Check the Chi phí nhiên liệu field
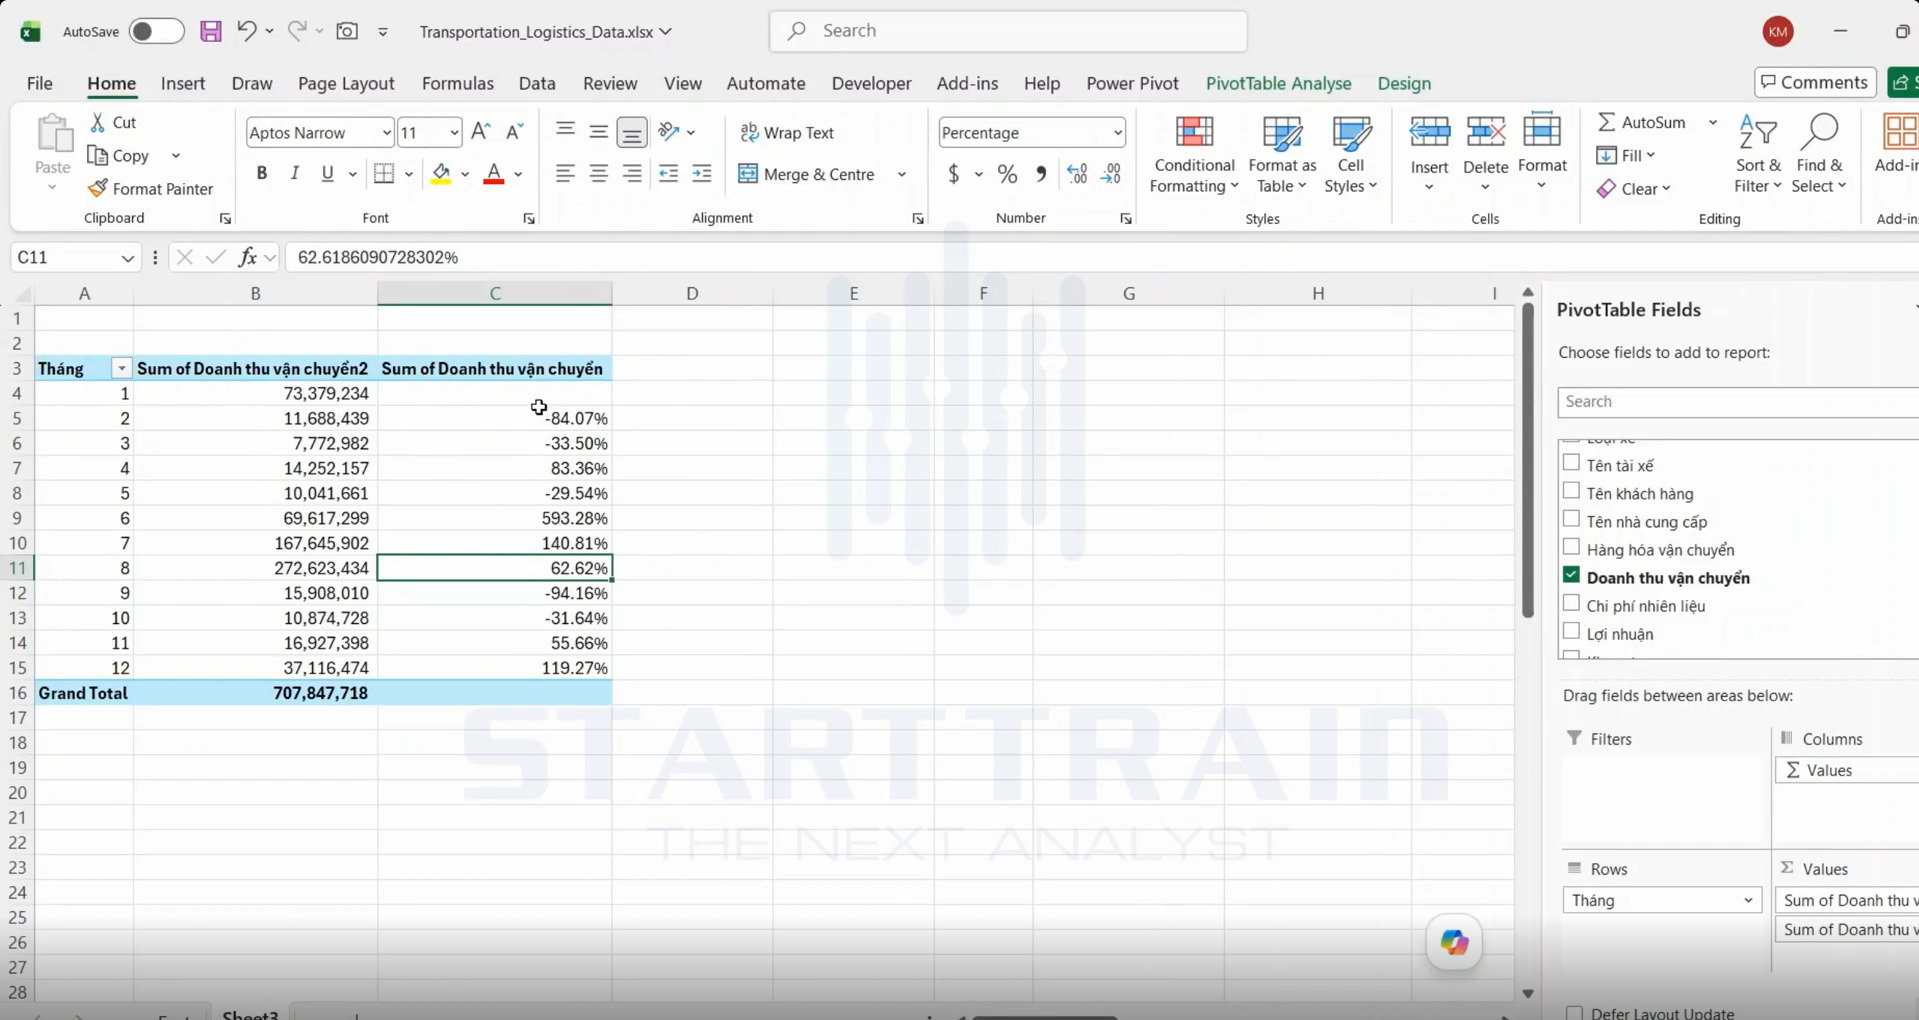 (x=1571, y=603)
